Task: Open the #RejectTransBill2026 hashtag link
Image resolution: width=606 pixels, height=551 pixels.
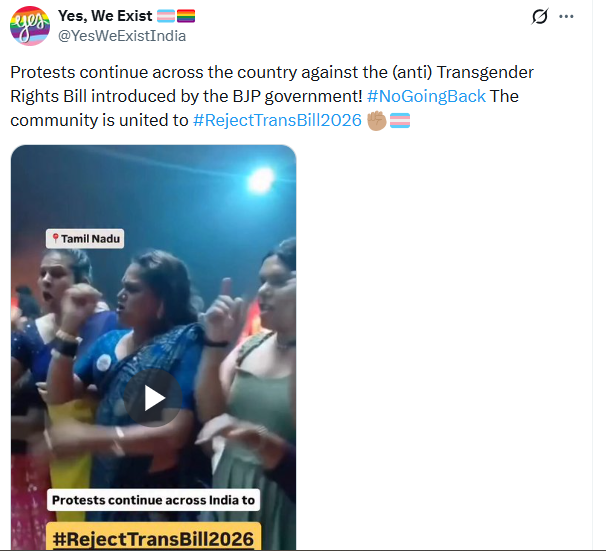Action: pos(277,120)
